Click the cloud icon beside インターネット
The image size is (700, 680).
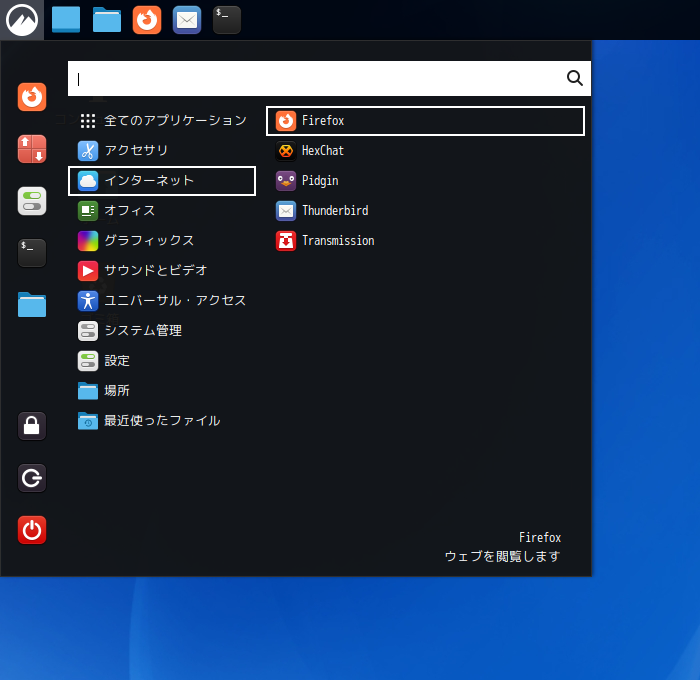pos(88,181)
